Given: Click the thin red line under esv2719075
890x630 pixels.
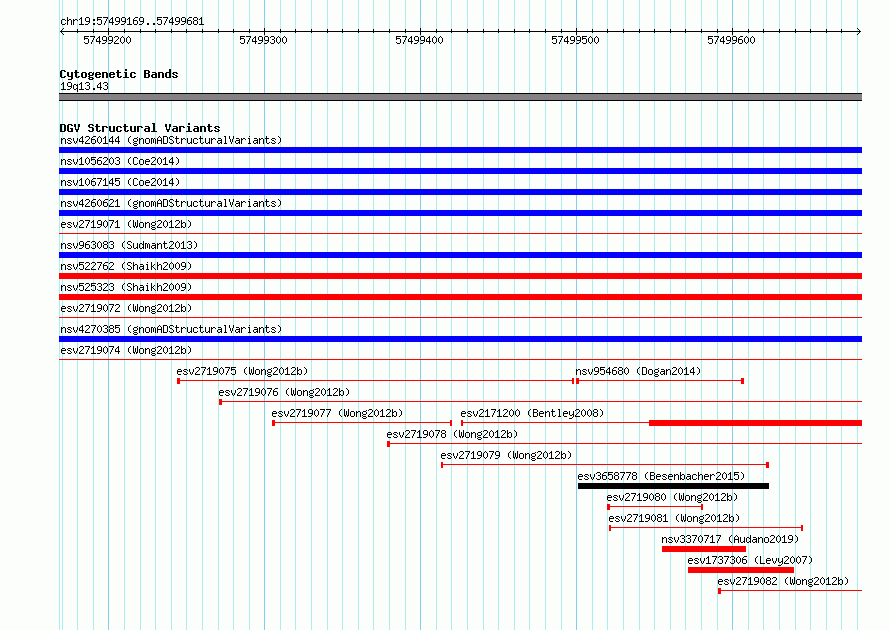Looking at the screenshot, I should [x=376, y=381].
